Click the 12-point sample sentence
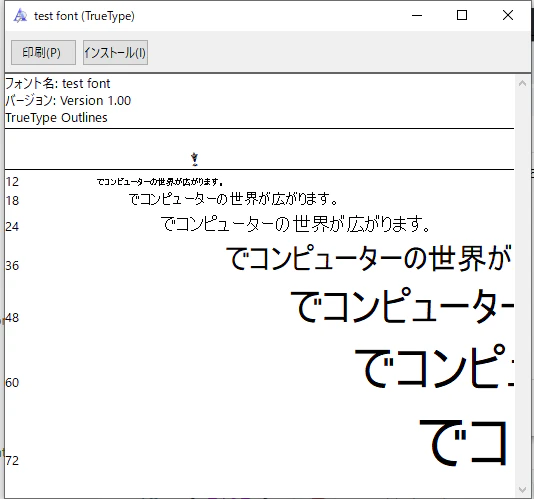Viewport: 534px width, 499px height. point(160,182)
